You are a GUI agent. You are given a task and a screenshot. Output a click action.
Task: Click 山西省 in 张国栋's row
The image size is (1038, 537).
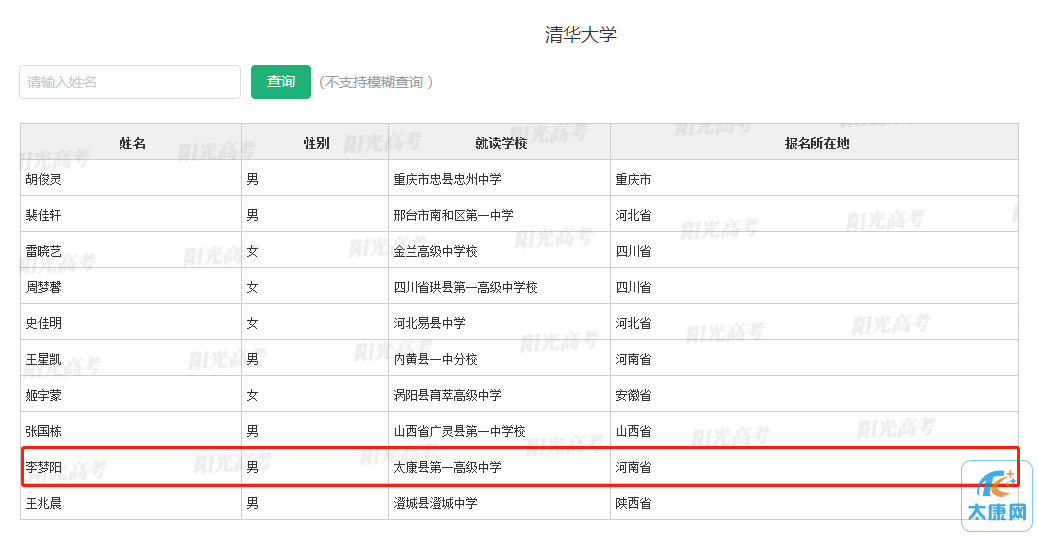pos(634,431)
